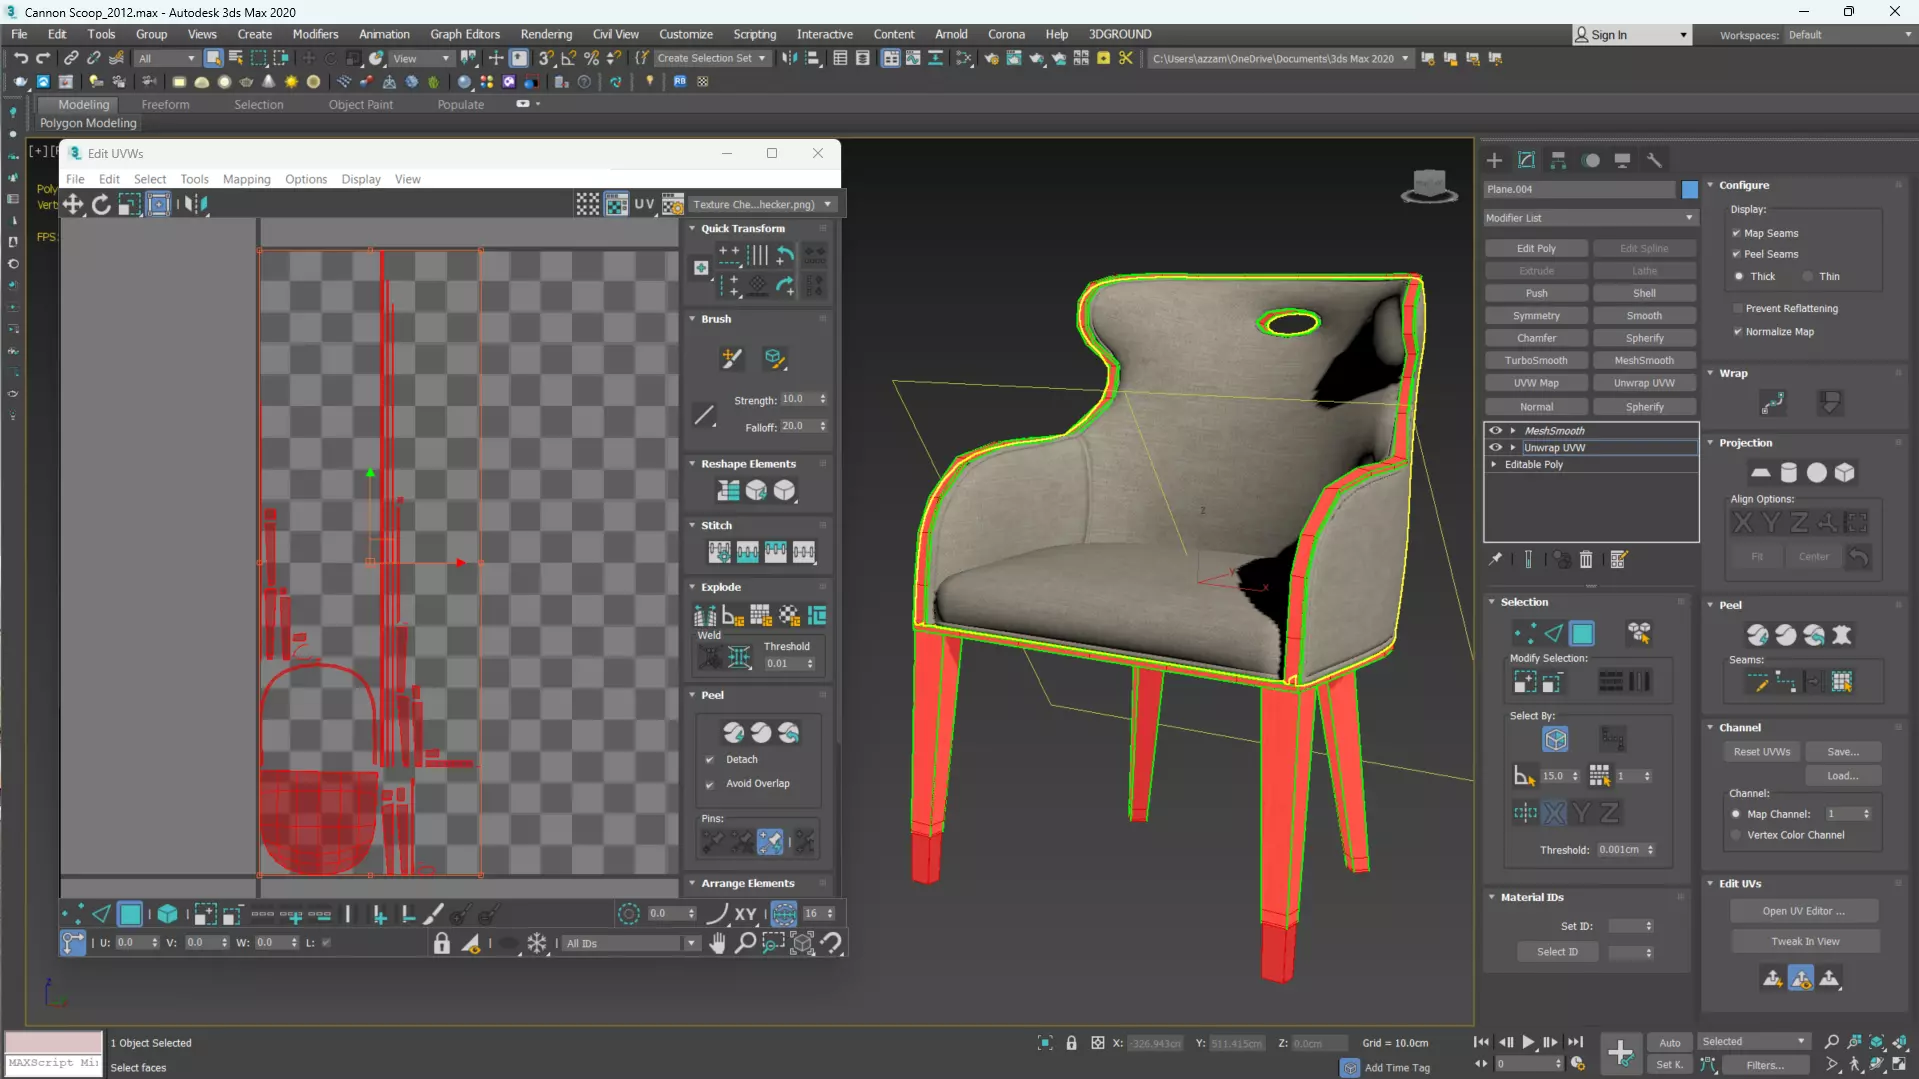The height and width of the screenshot is (1079, 1919).
Task: Select Edge sub-object mode in Selection rollout
Action: 1553,633
